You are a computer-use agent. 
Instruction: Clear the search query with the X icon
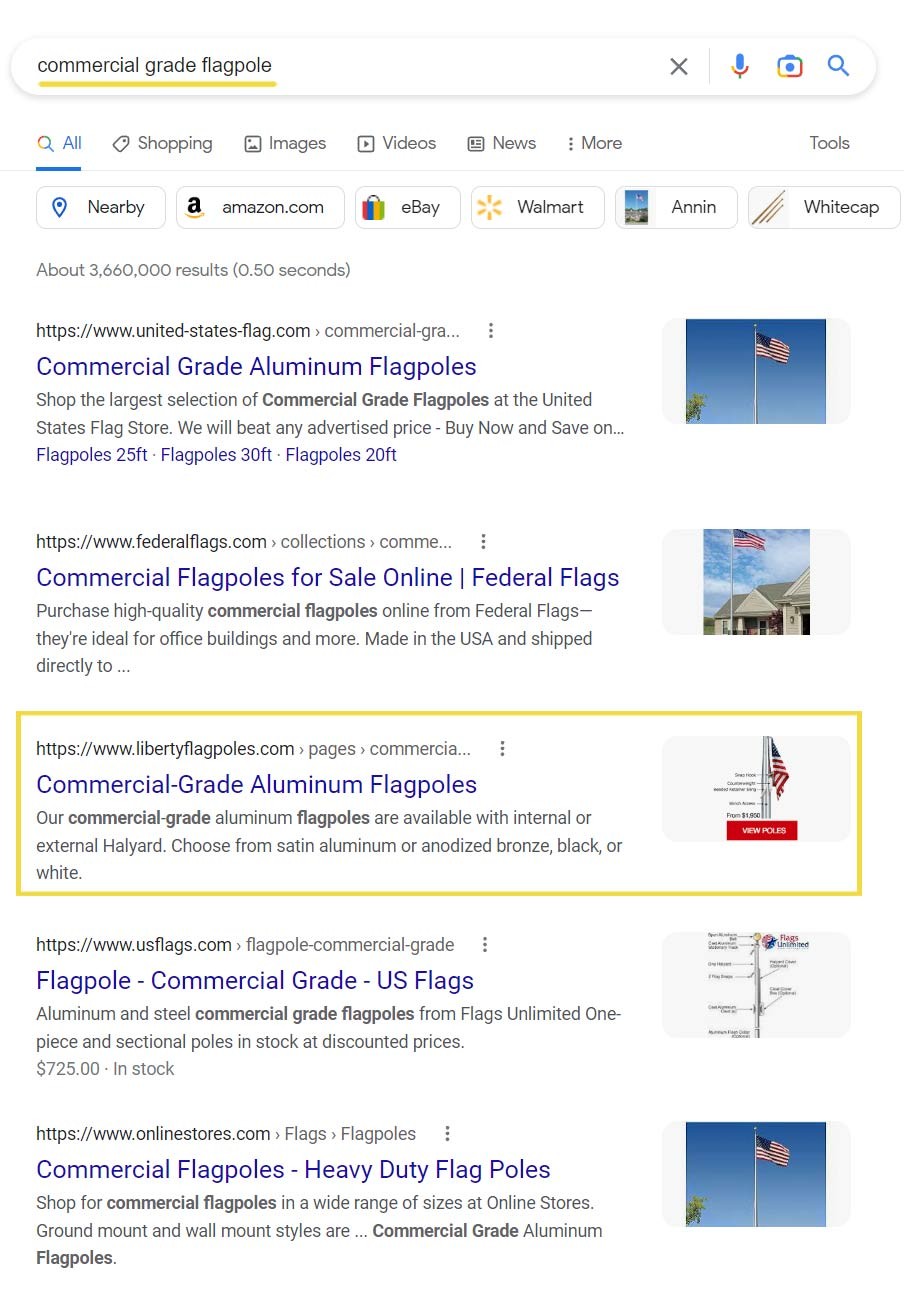(679, 67)
